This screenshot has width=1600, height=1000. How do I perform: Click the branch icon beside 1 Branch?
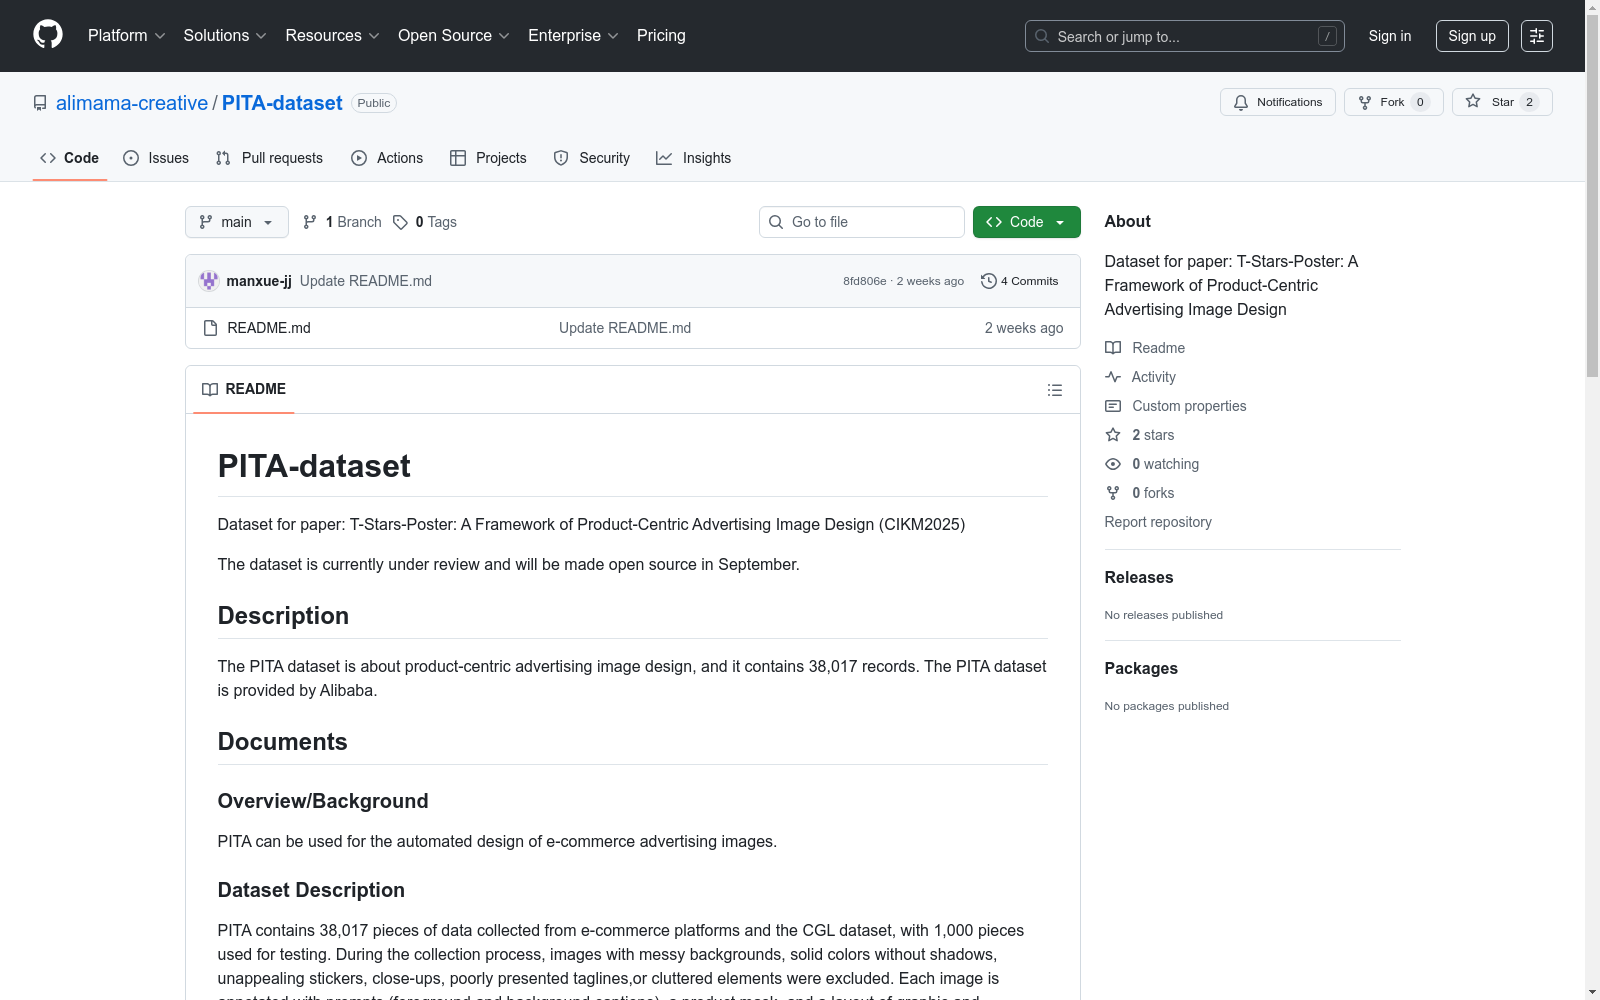coord(310,222)
